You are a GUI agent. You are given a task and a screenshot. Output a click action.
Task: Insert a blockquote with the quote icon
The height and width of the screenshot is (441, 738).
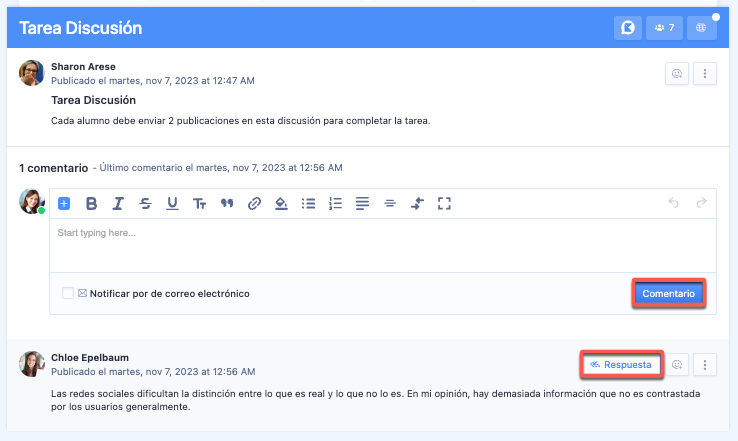(227, 203)
